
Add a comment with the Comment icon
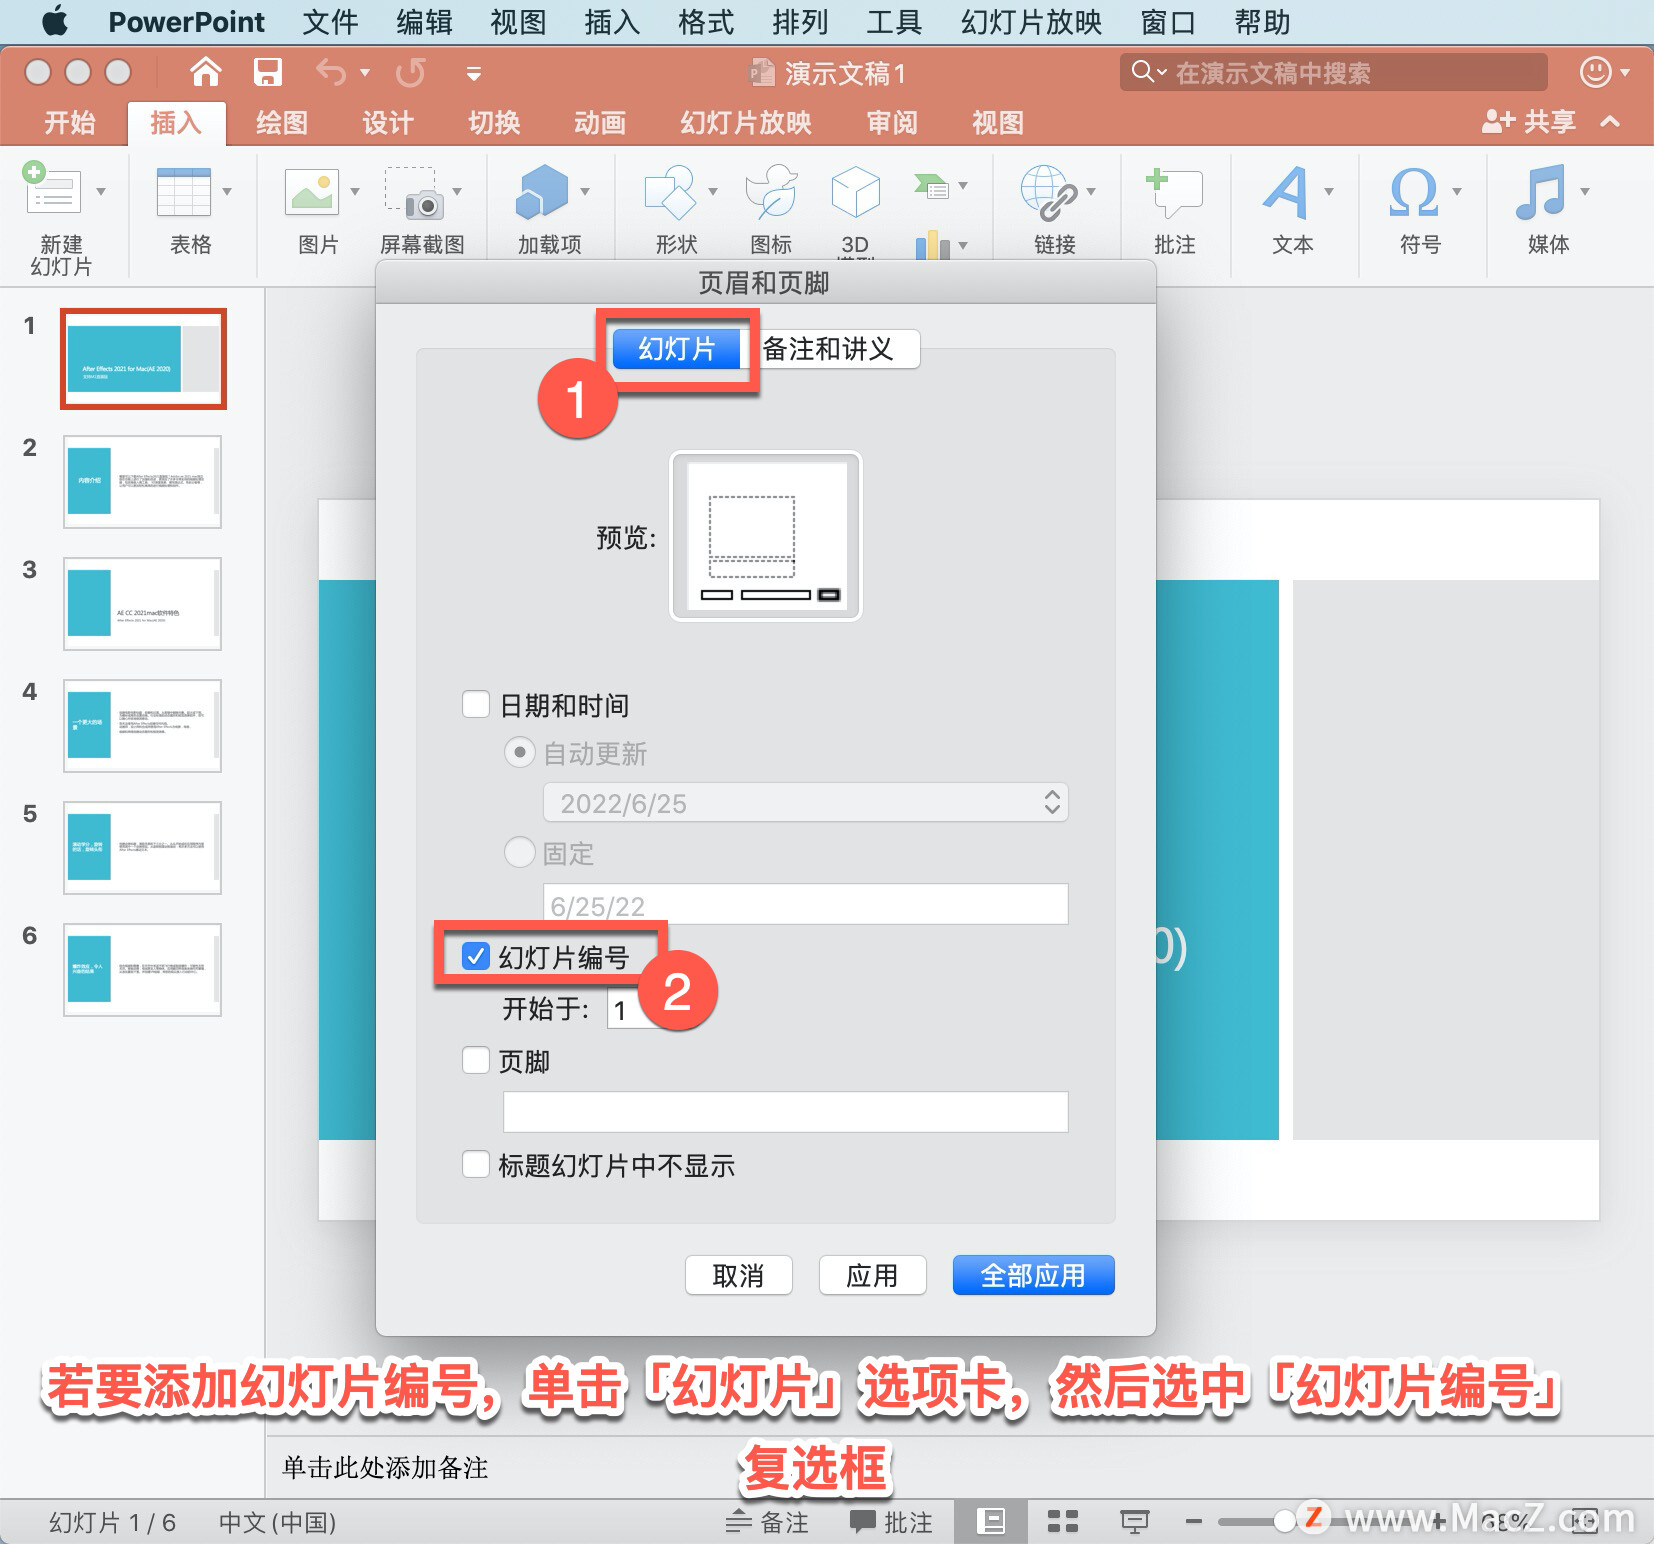(x=1174, y=192)
